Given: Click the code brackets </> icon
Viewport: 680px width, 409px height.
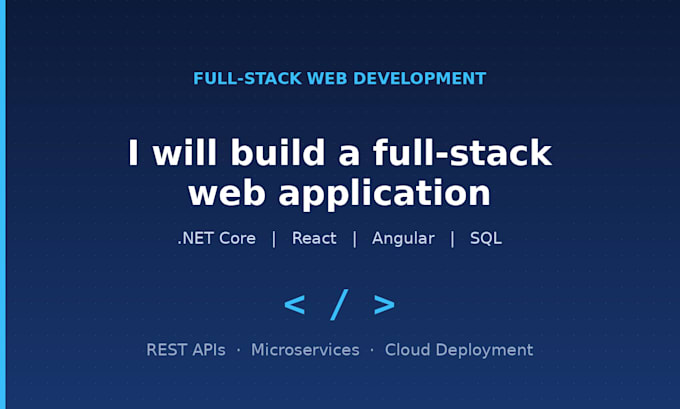Looking at the screenshot, I should click(340, 304).
